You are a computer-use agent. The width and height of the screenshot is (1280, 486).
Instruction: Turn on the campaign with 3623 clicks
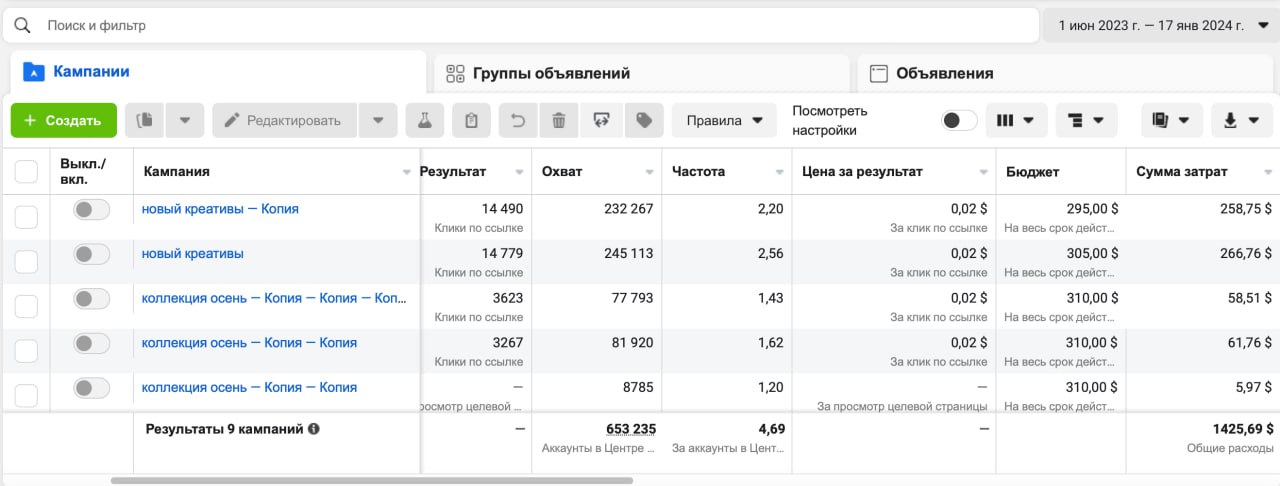click(x=91, y=298)
